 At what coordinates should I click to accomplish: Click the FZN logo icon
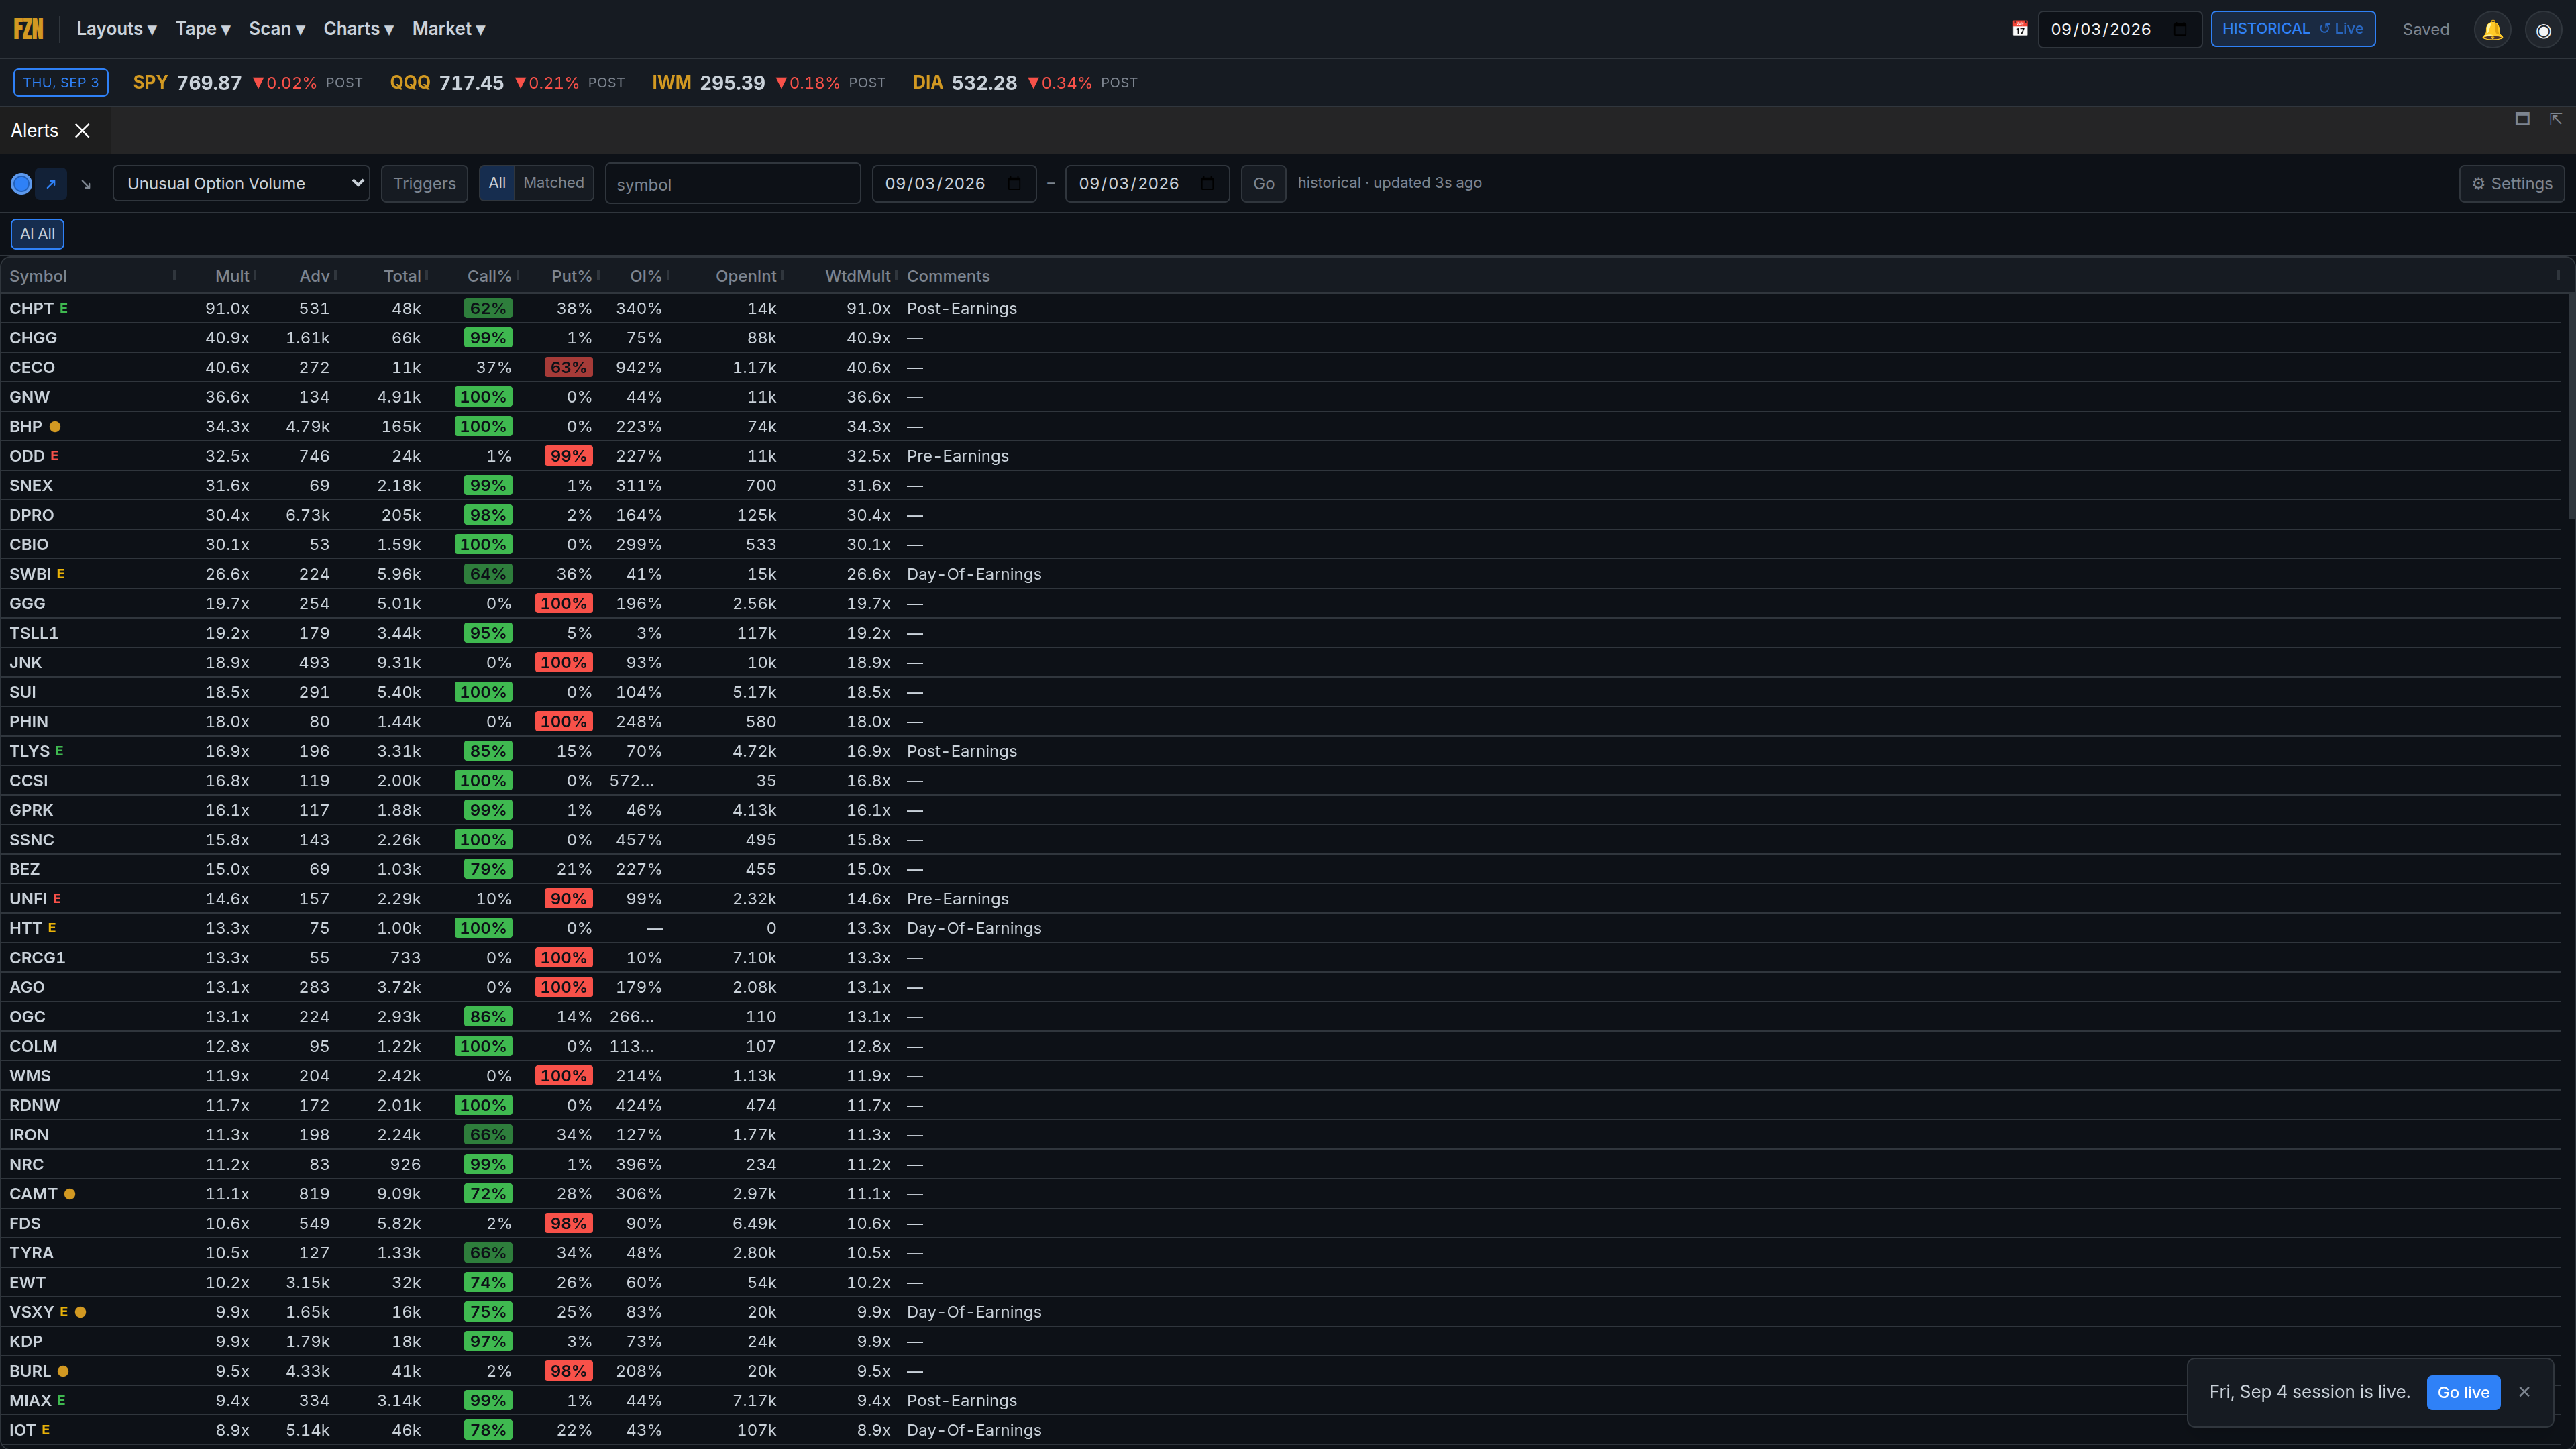[x=28, y=28]
